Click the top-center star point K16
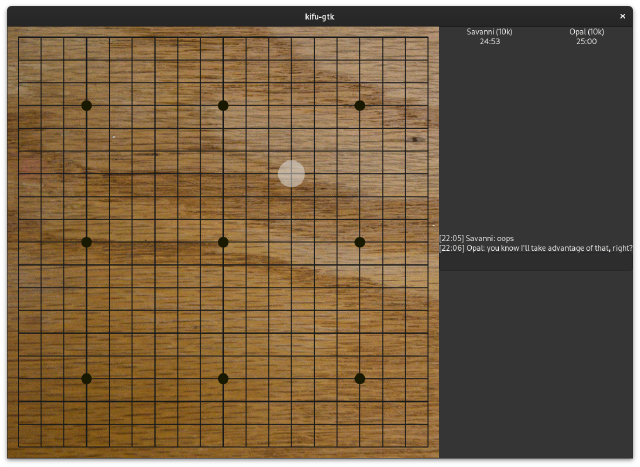Viewport: 640px width, 467px height. click(223, 105)
